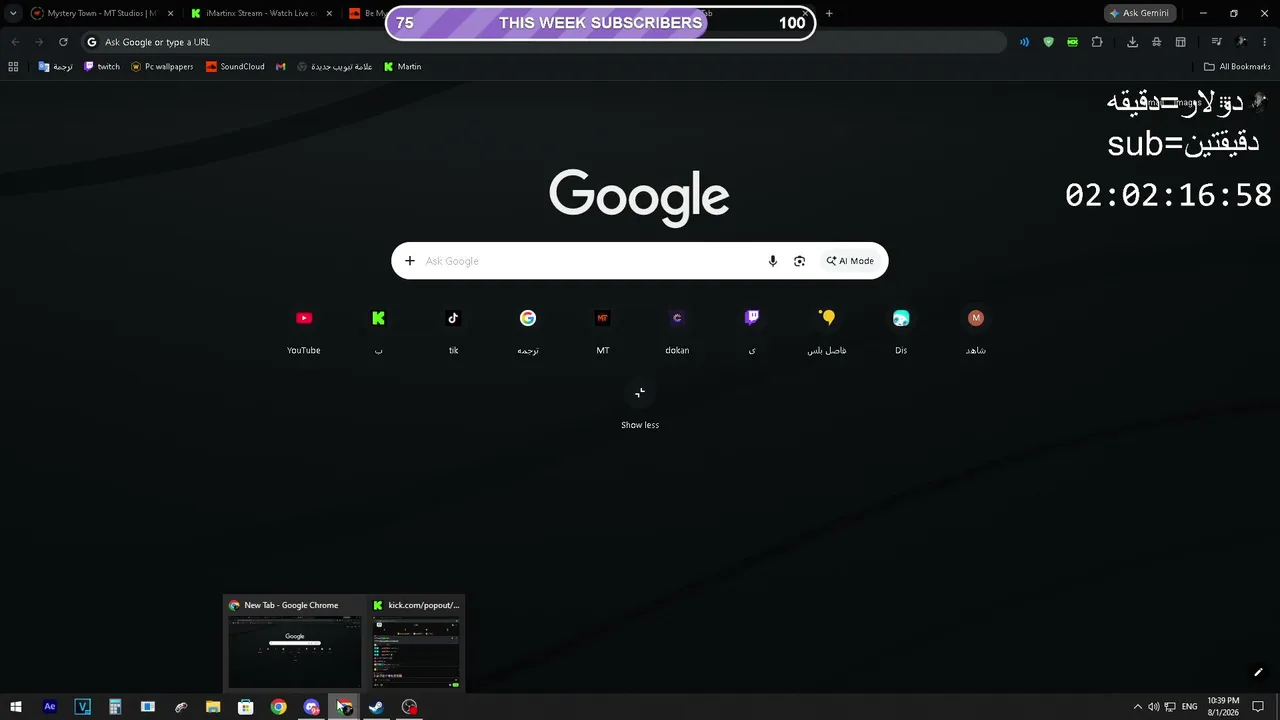Open the شاهد shortcut tile
1280x720 pixels.
click(x=976, y=330)
